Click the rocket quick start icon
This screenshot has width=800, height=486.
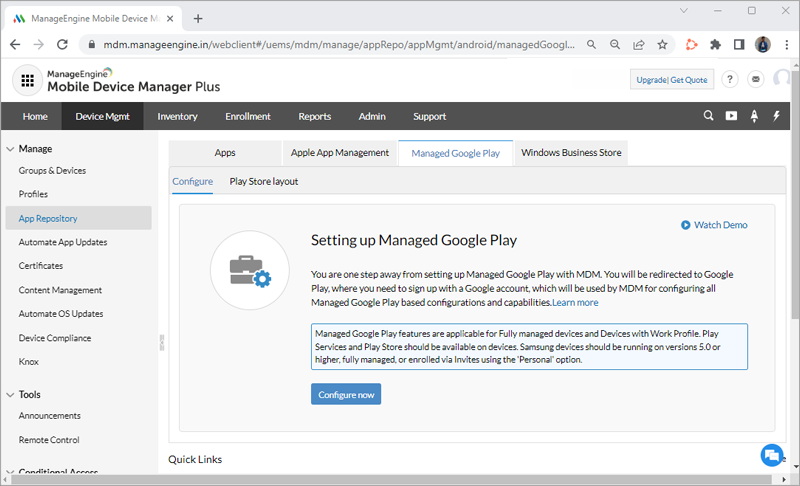(754, 116)
